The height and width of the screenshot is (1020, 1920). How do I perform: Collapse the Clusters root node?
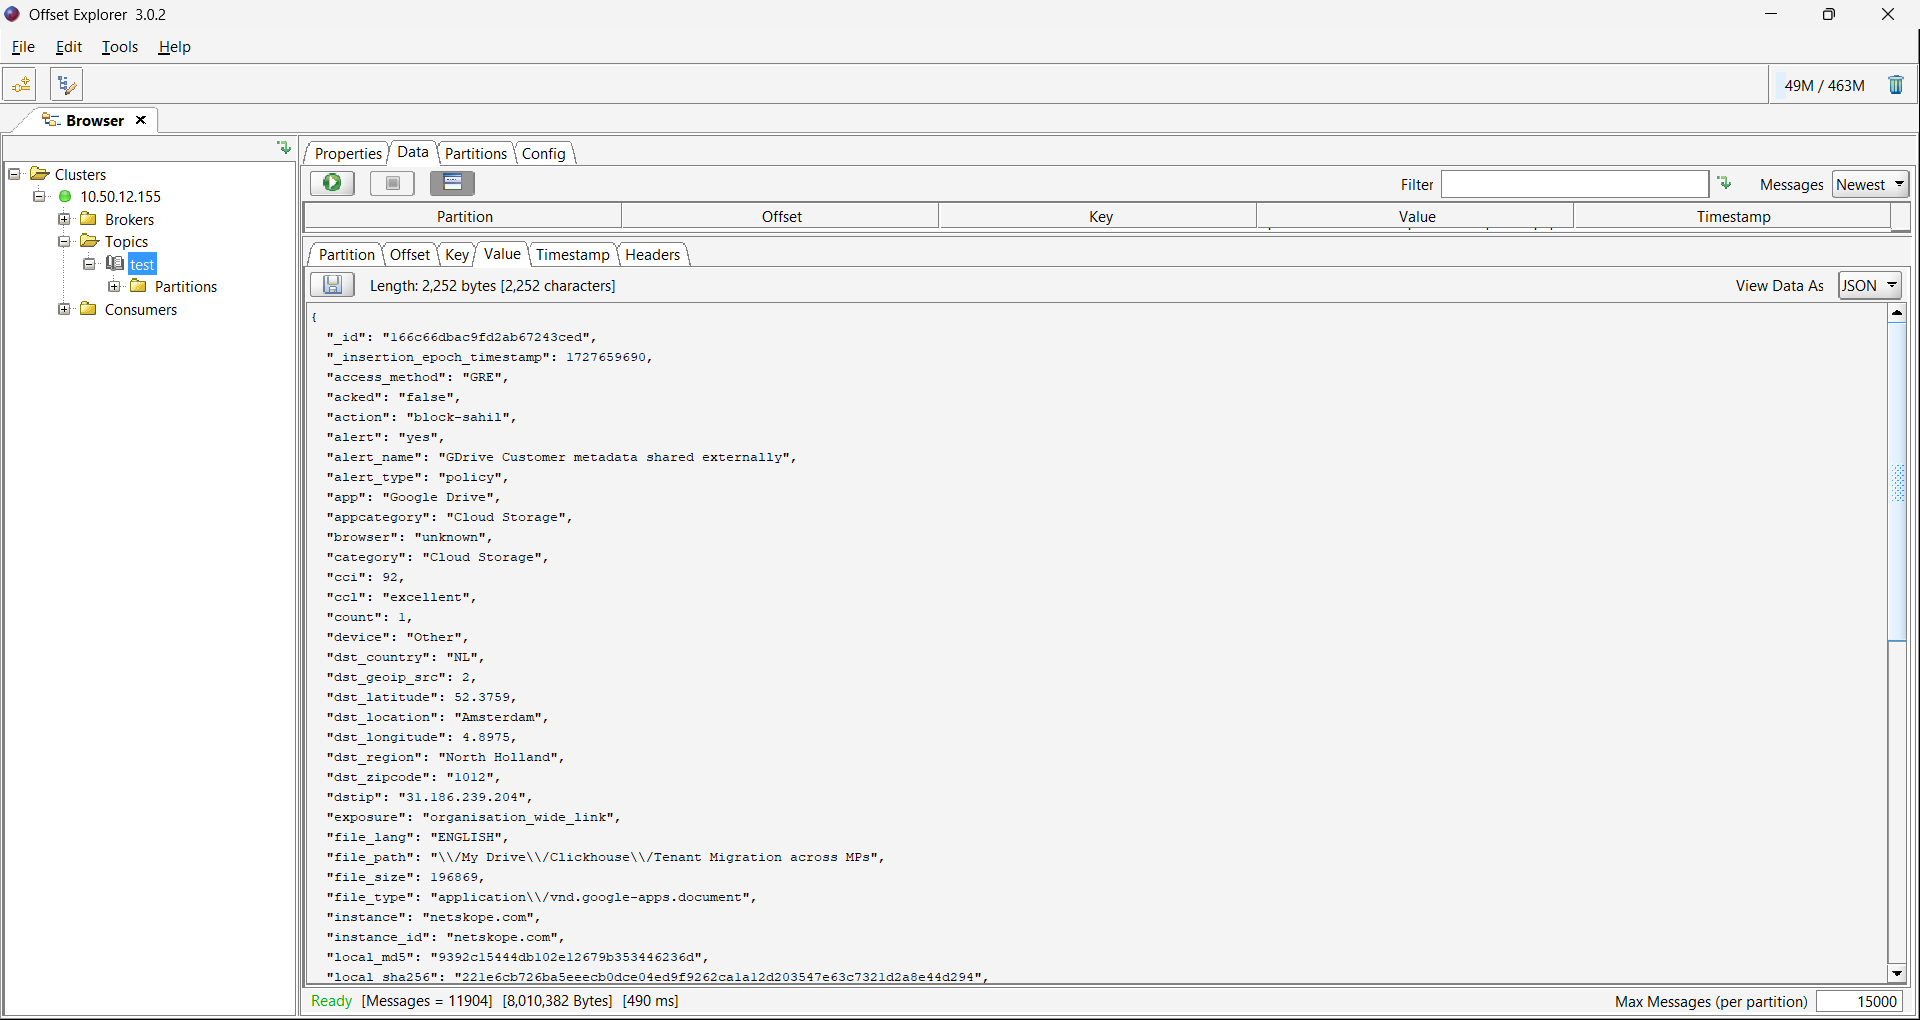15,174
